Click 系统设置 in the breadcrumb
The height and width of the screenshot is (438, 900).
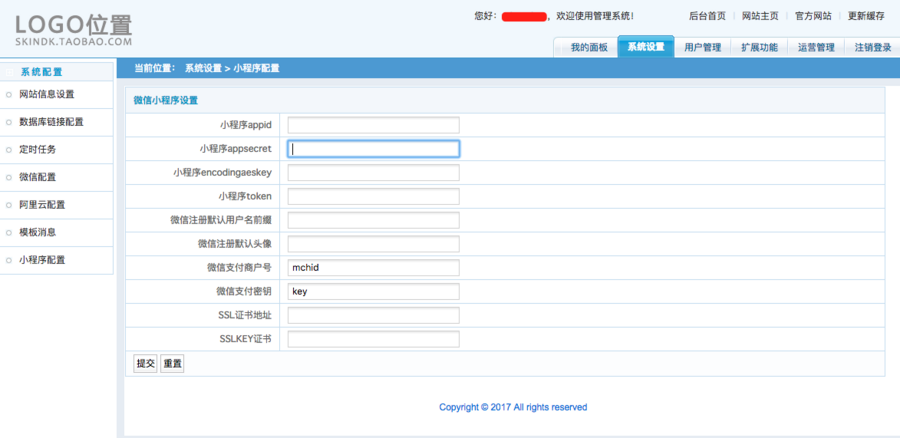pyautogui.click(x=203, y=68)
